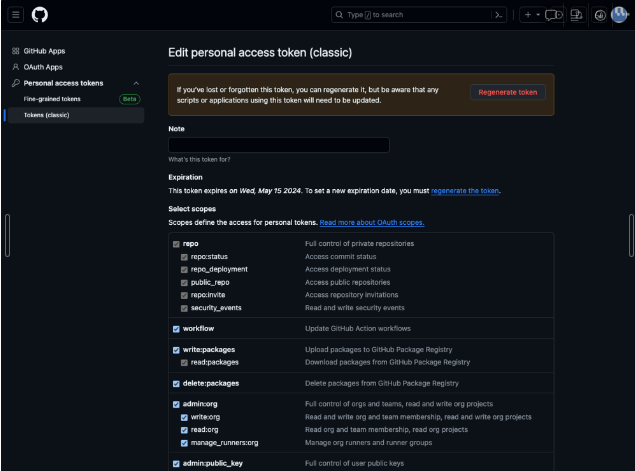Screen dimensions: 635x471
Task: Select Personal access tokens menu item
Action: coord(63,83)
